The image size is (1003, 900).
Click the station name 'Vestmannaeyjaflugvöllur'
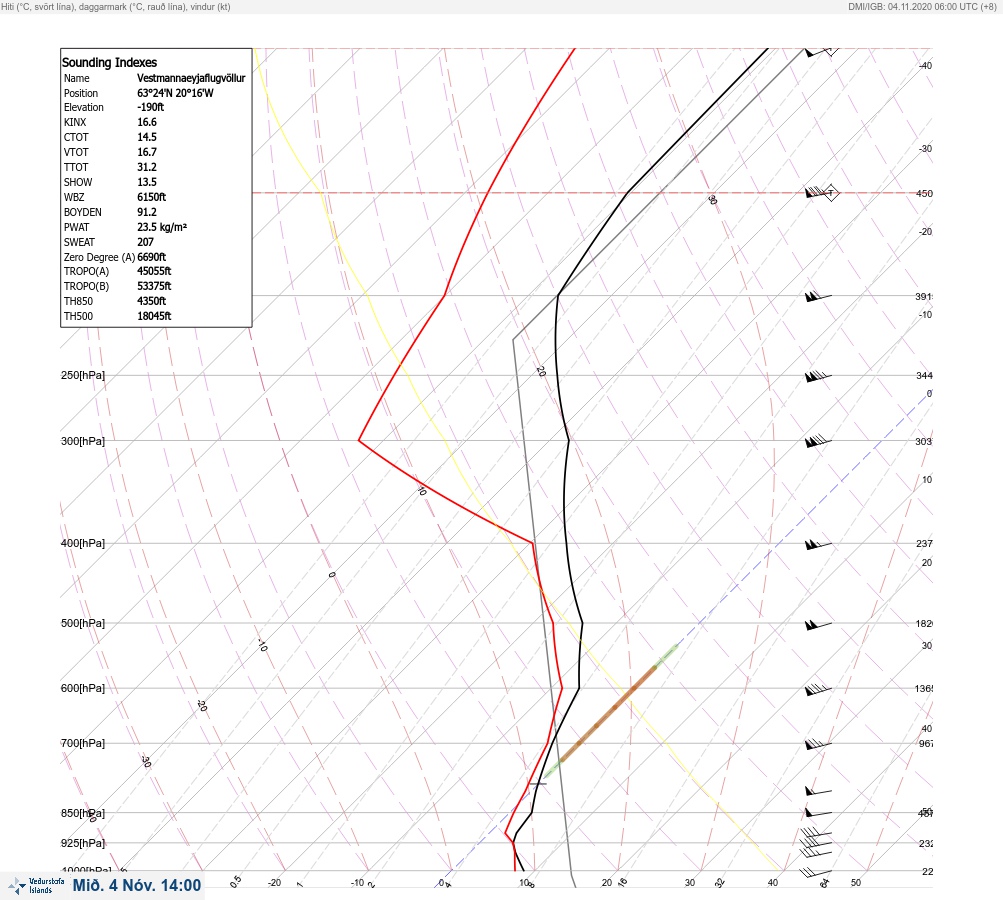coord(191,78)
